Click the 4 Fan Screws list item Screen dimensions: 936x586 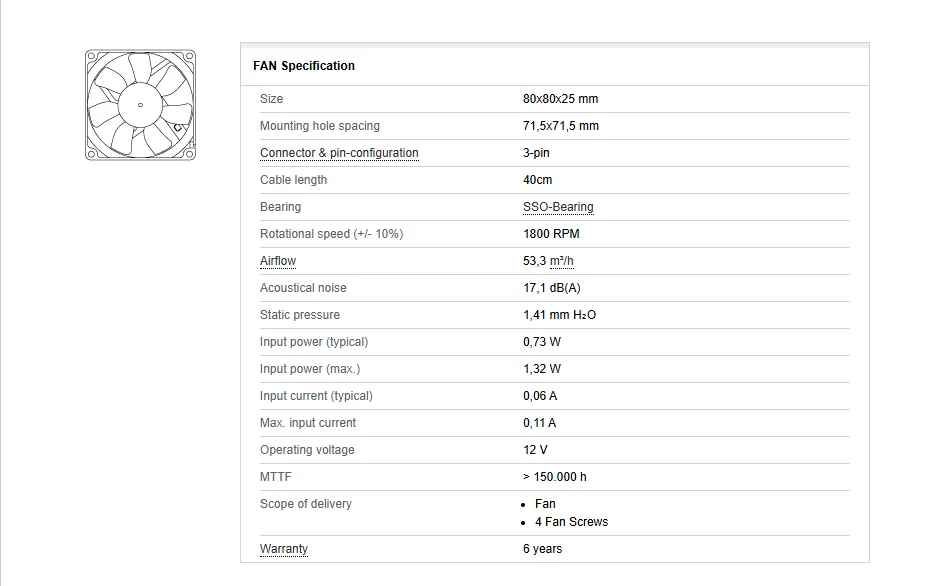coord(571,522)
